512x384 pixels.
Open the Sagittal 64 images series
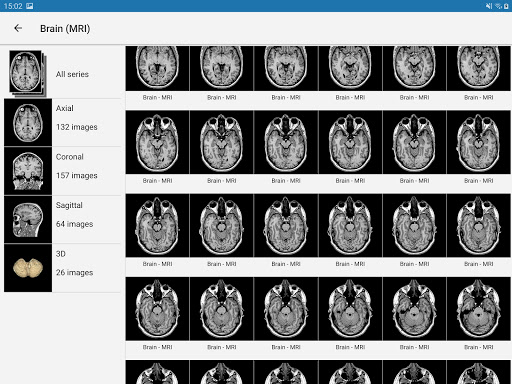[x=62, y=219]
